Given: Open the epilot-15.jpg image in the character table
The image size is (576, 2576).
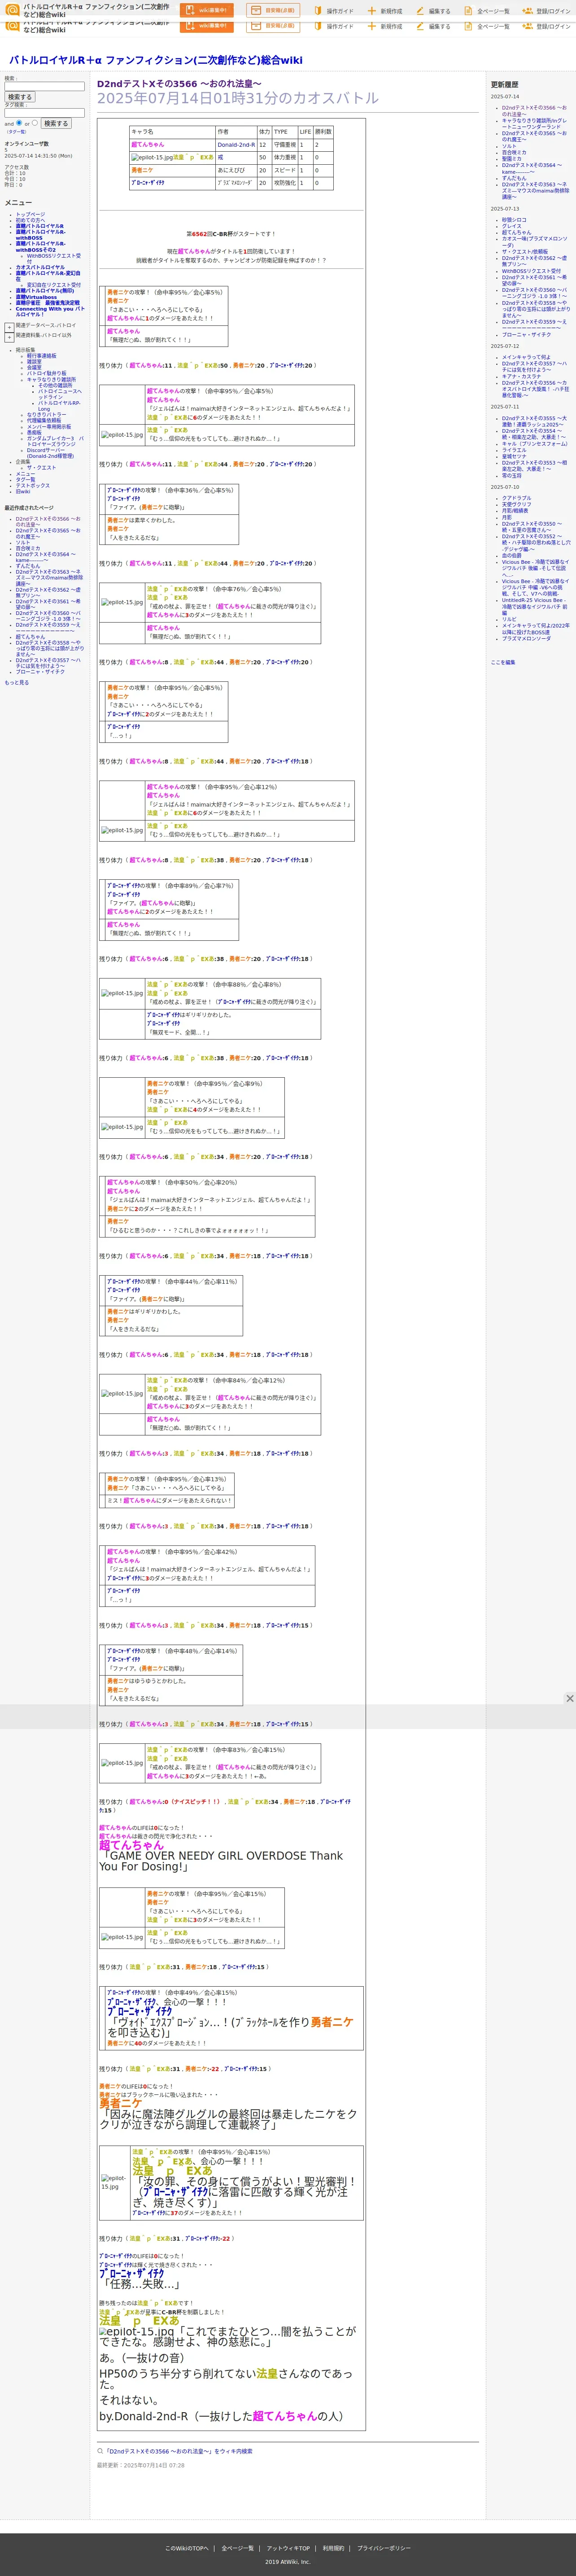Looking at the screenshot, I should point(151,157).
